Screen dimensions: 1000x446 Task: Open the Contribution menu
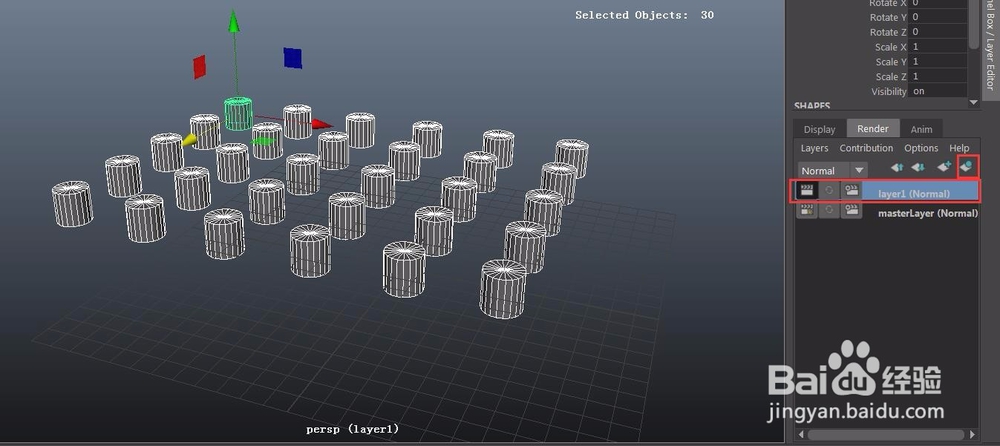tap(866, 148)
